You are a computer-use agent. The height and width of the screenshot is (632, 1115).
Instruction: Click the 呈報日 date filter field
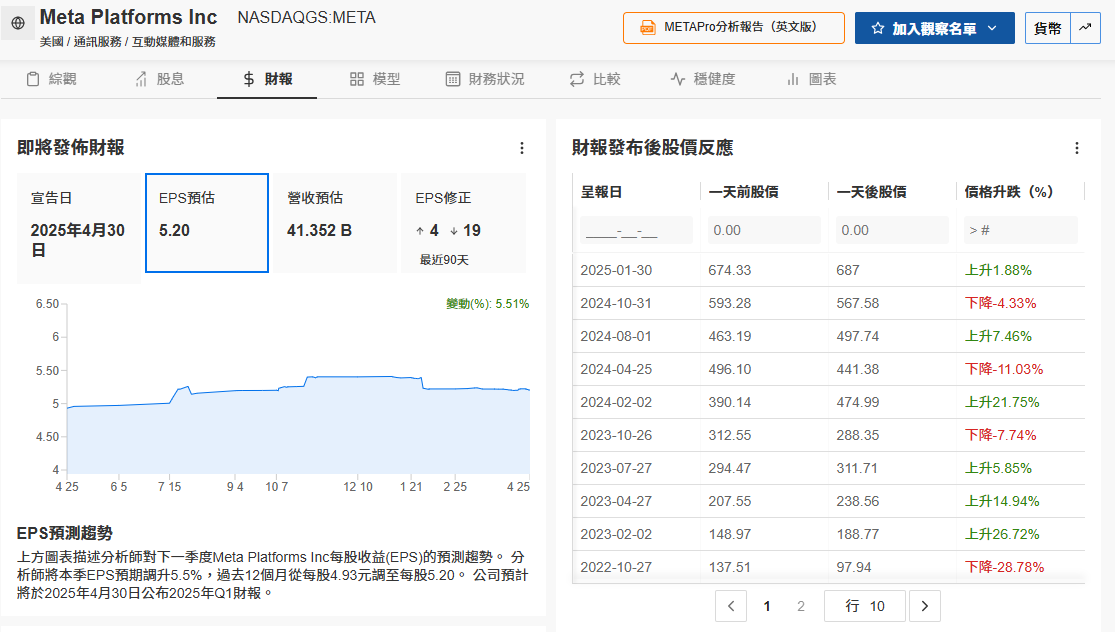pos(636,230)
